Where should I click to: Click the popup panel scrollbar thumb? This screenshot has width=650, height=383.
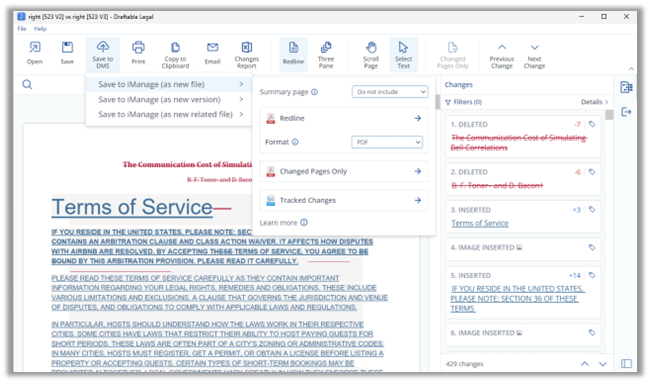pos(437,102)
